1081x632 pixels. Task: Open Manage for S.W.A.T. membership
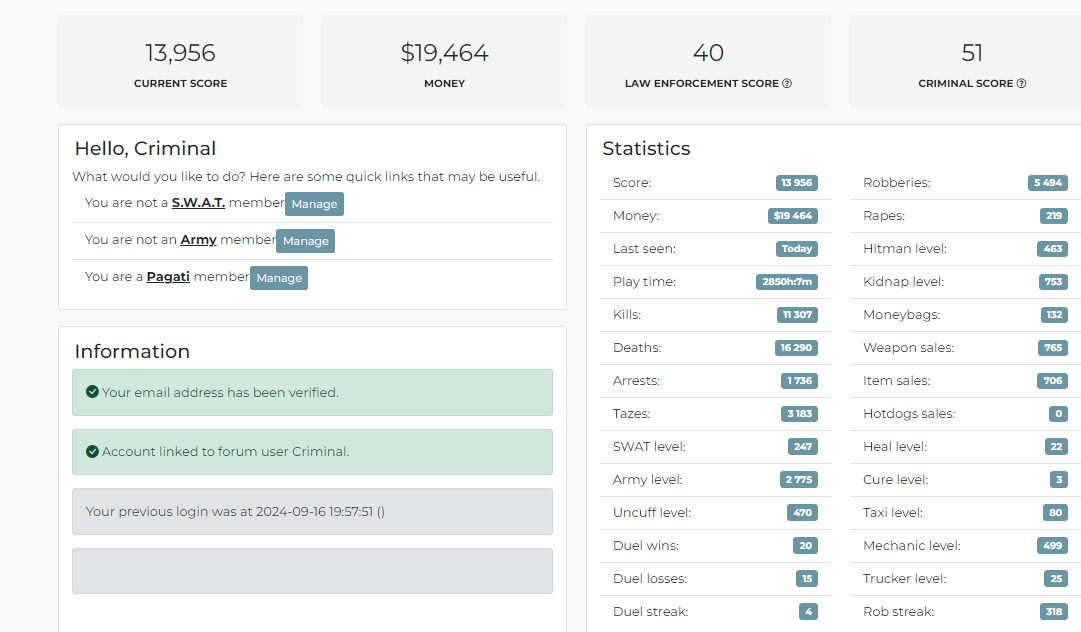(314, 204)
